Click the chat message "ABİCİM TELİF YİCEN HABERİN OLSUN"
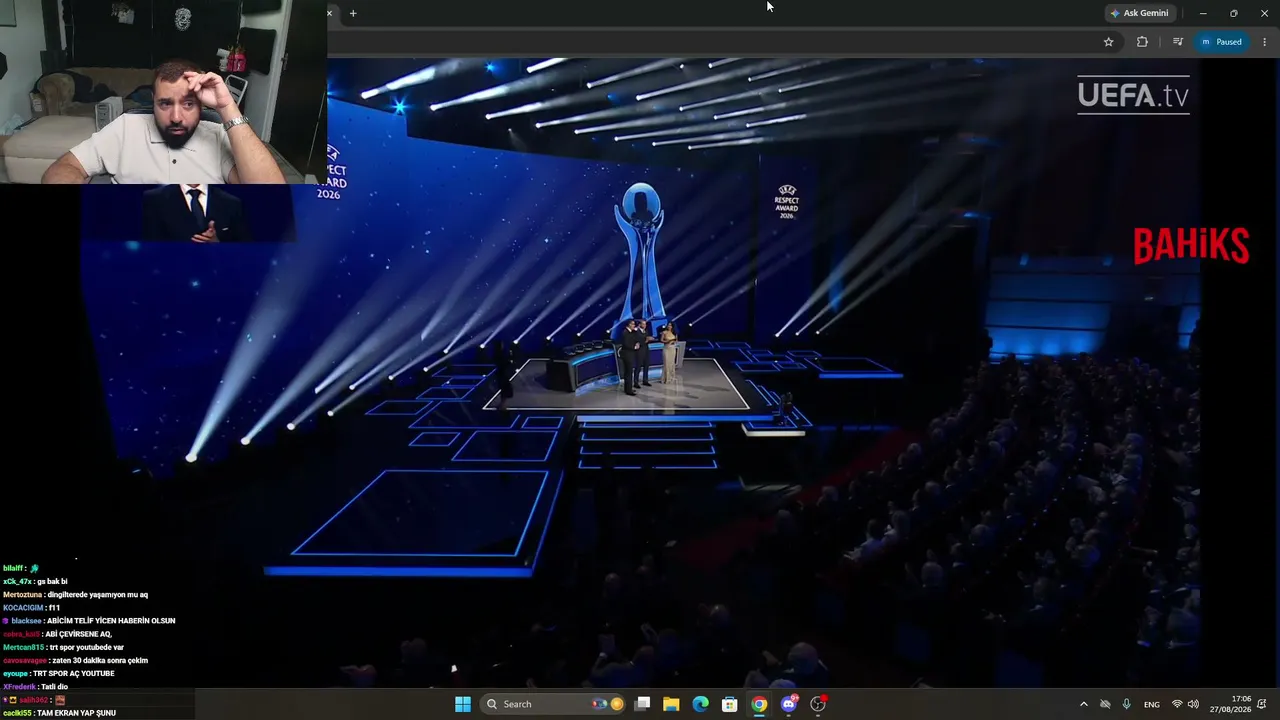1280x720 pixels. pyautogui.click(x=111, y=621)
